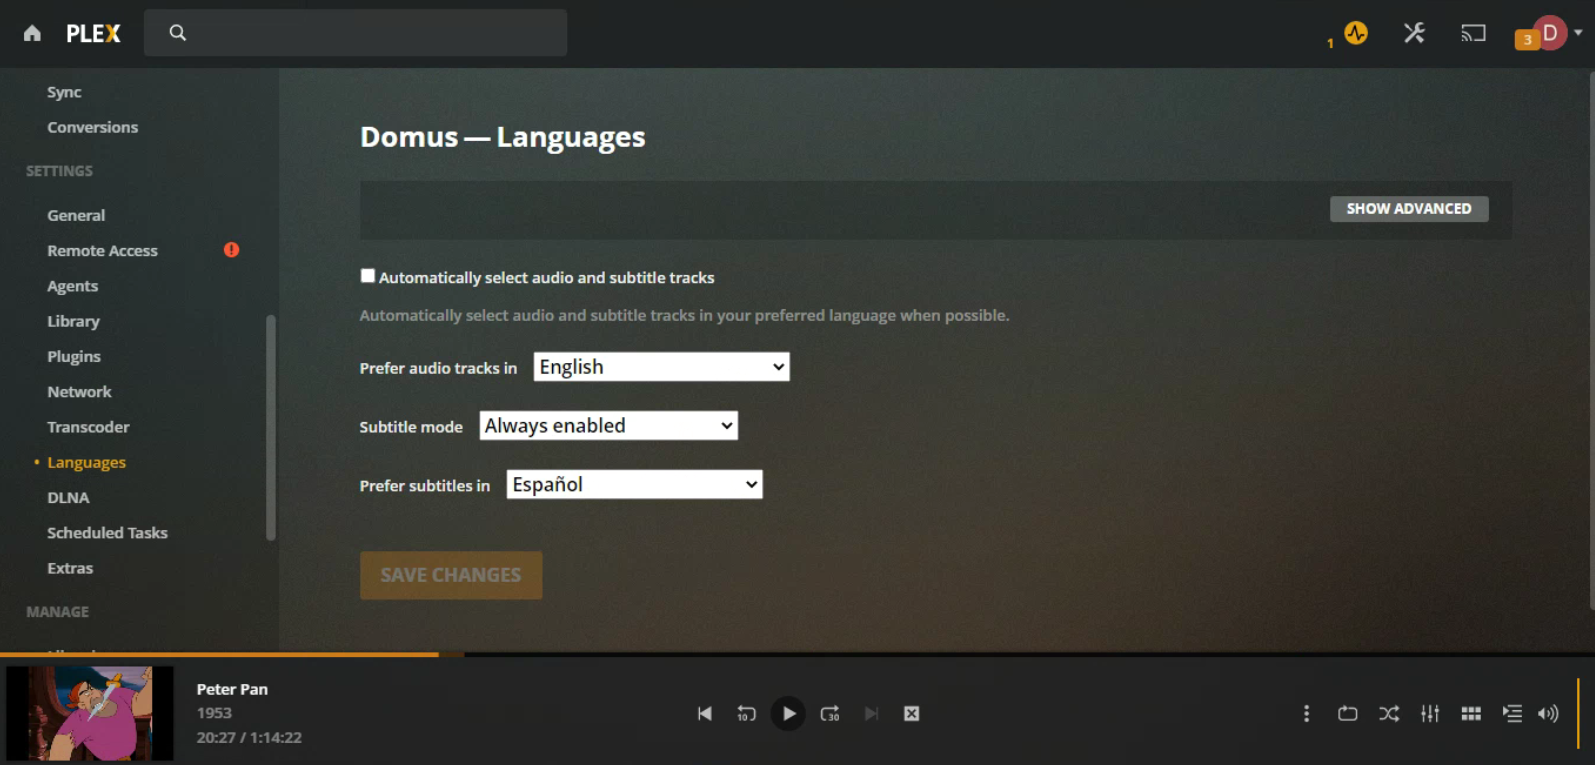Open Remote Access settings
Viewport: 1595px width, 765px height.
102,251
